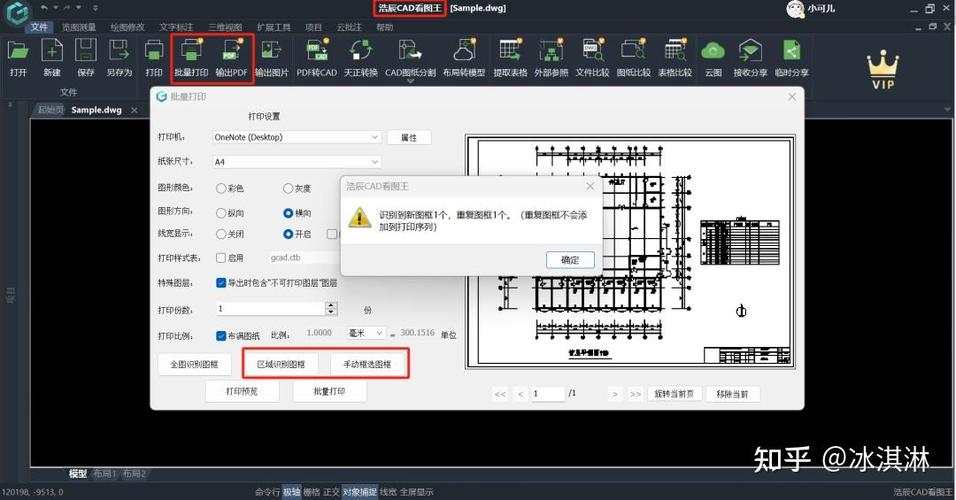
Task: Open the 毫米 unit dropdown
Action: (366, 333)
